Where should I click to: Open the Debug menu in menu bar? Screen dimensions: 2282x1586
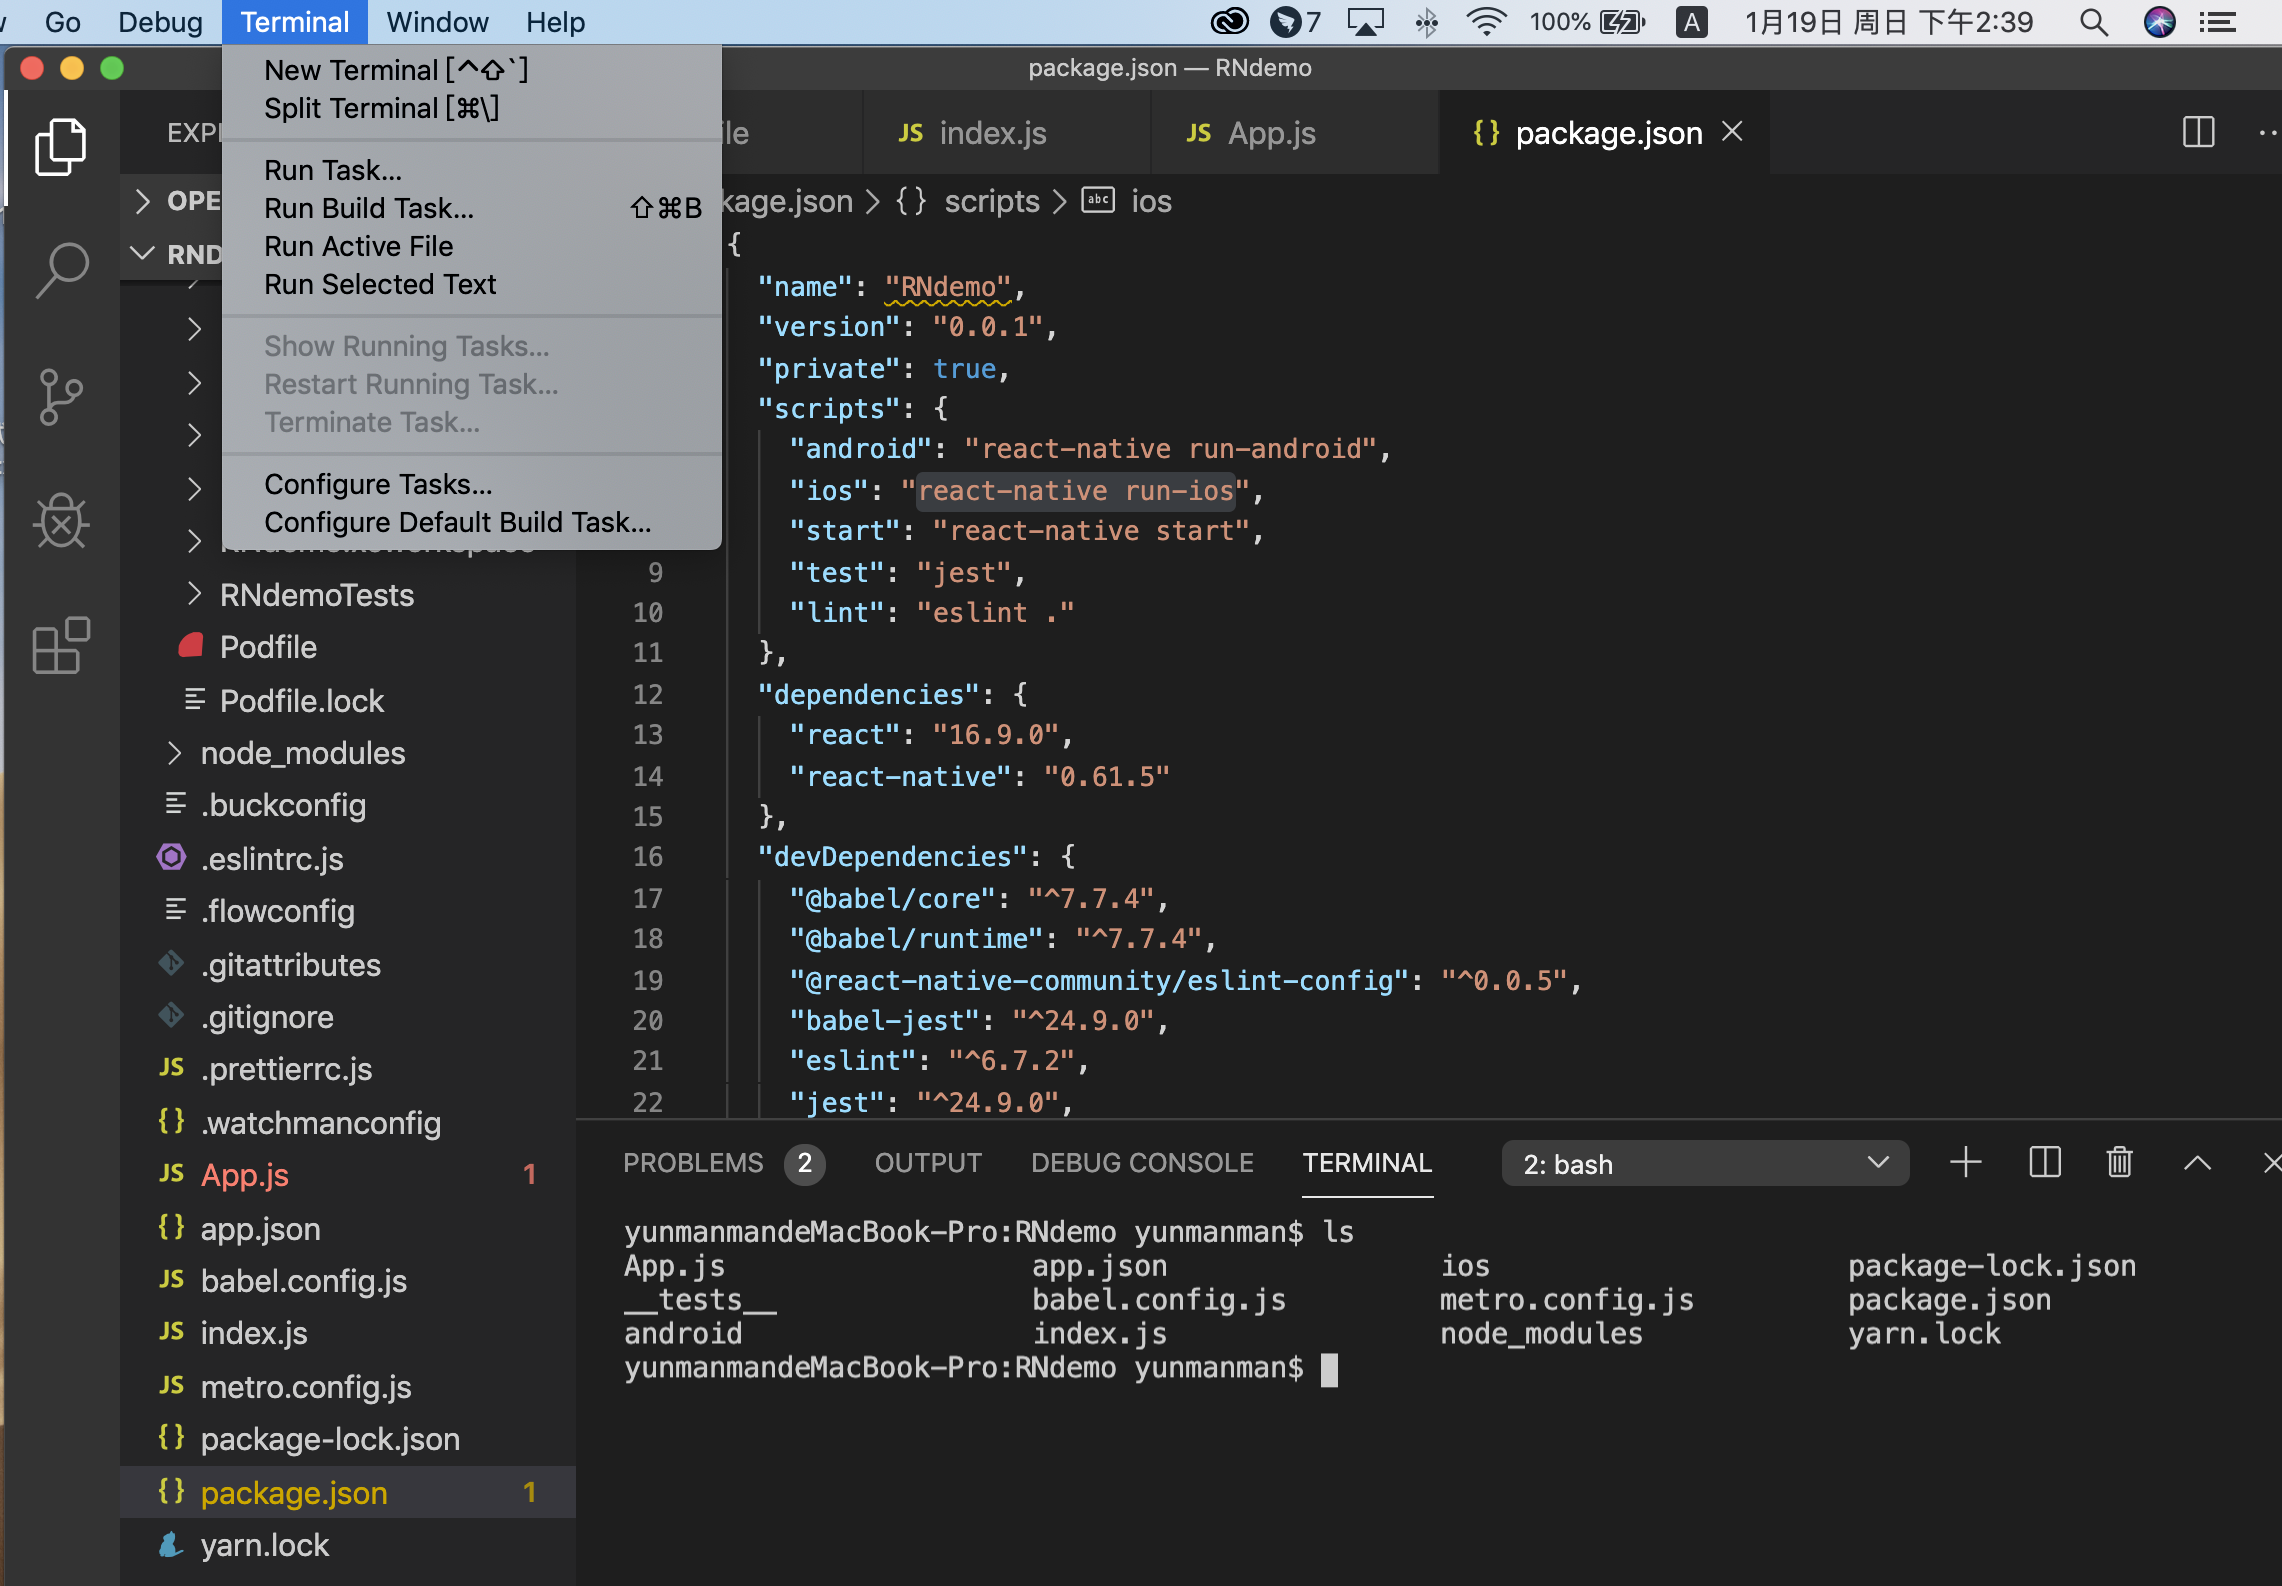pos(160,22)
